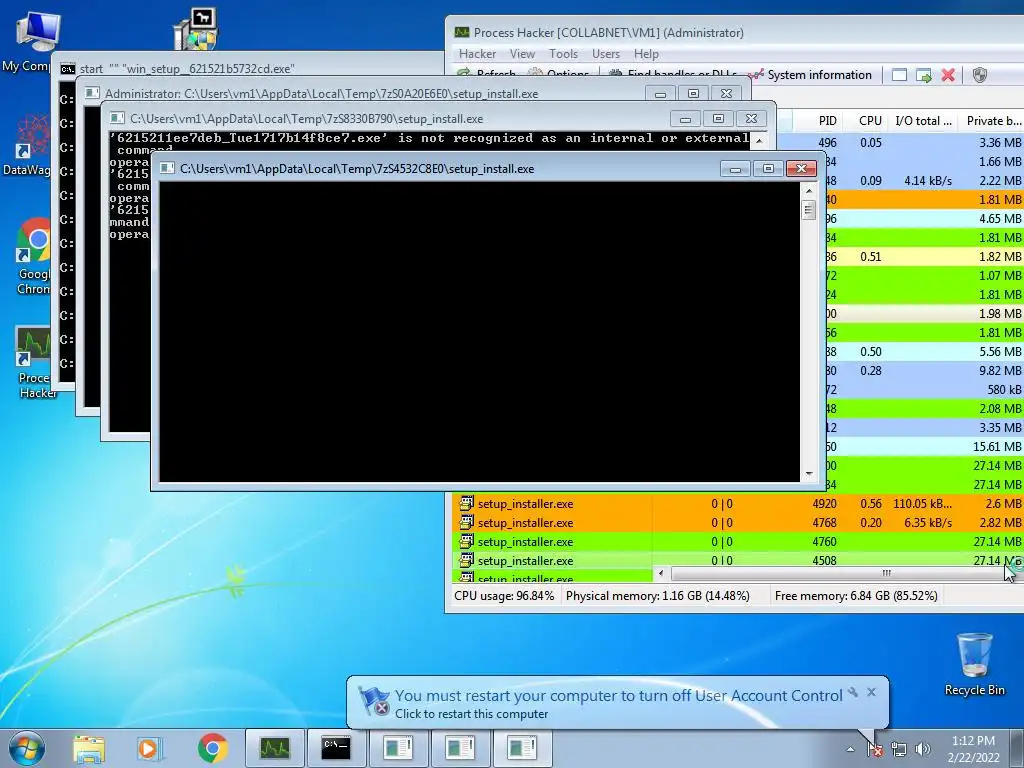Click icon of setup_installer.exe PID 4768
This screenshot has width=1024, height=768.
tap(466, 522)
